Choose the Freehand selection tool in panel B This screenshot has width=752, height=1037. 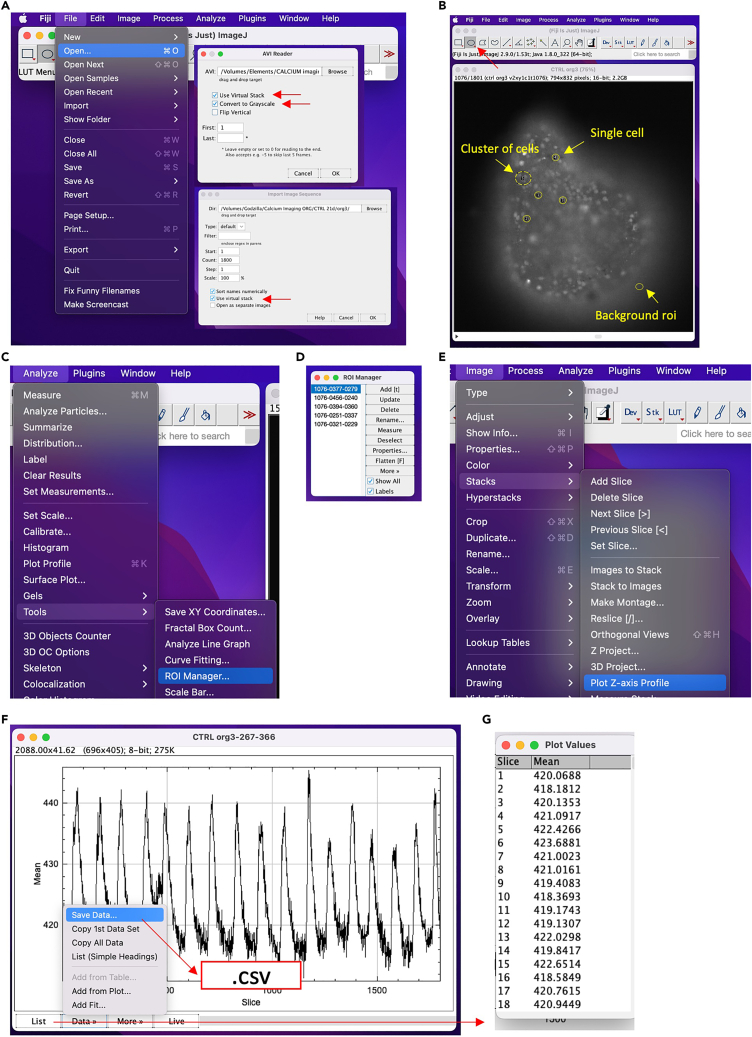click(x=495, y=43)
